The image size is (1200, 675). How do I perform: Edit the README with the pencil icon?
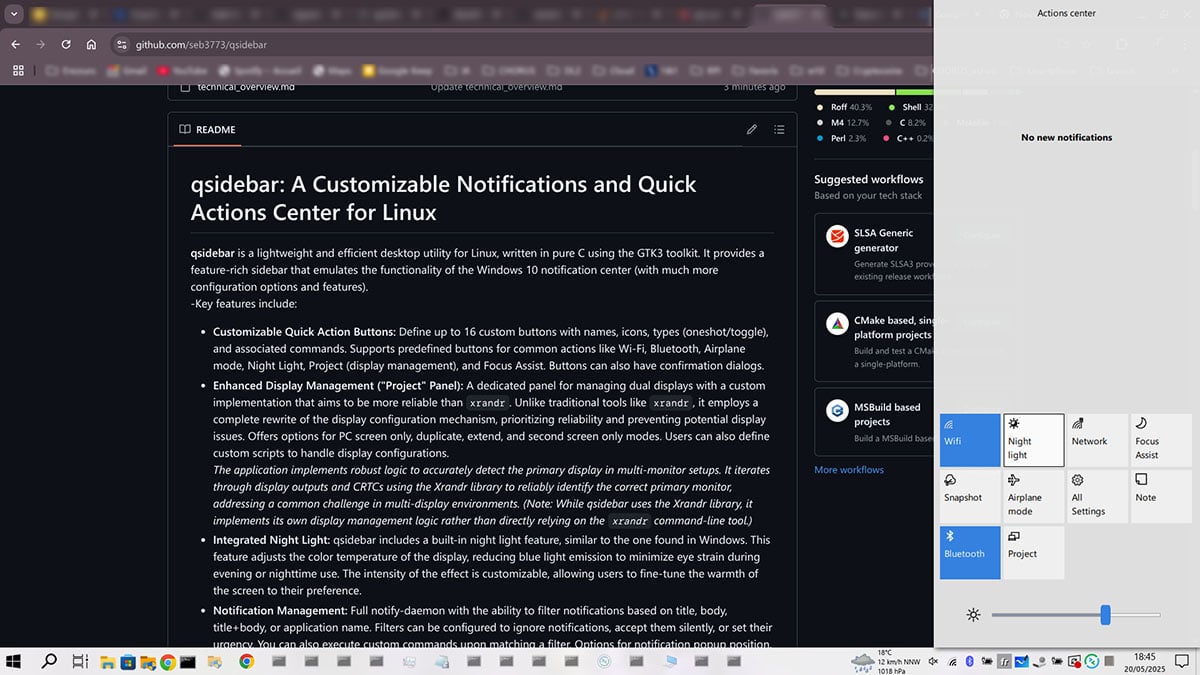pyautogui.click(x=752, y=129)
